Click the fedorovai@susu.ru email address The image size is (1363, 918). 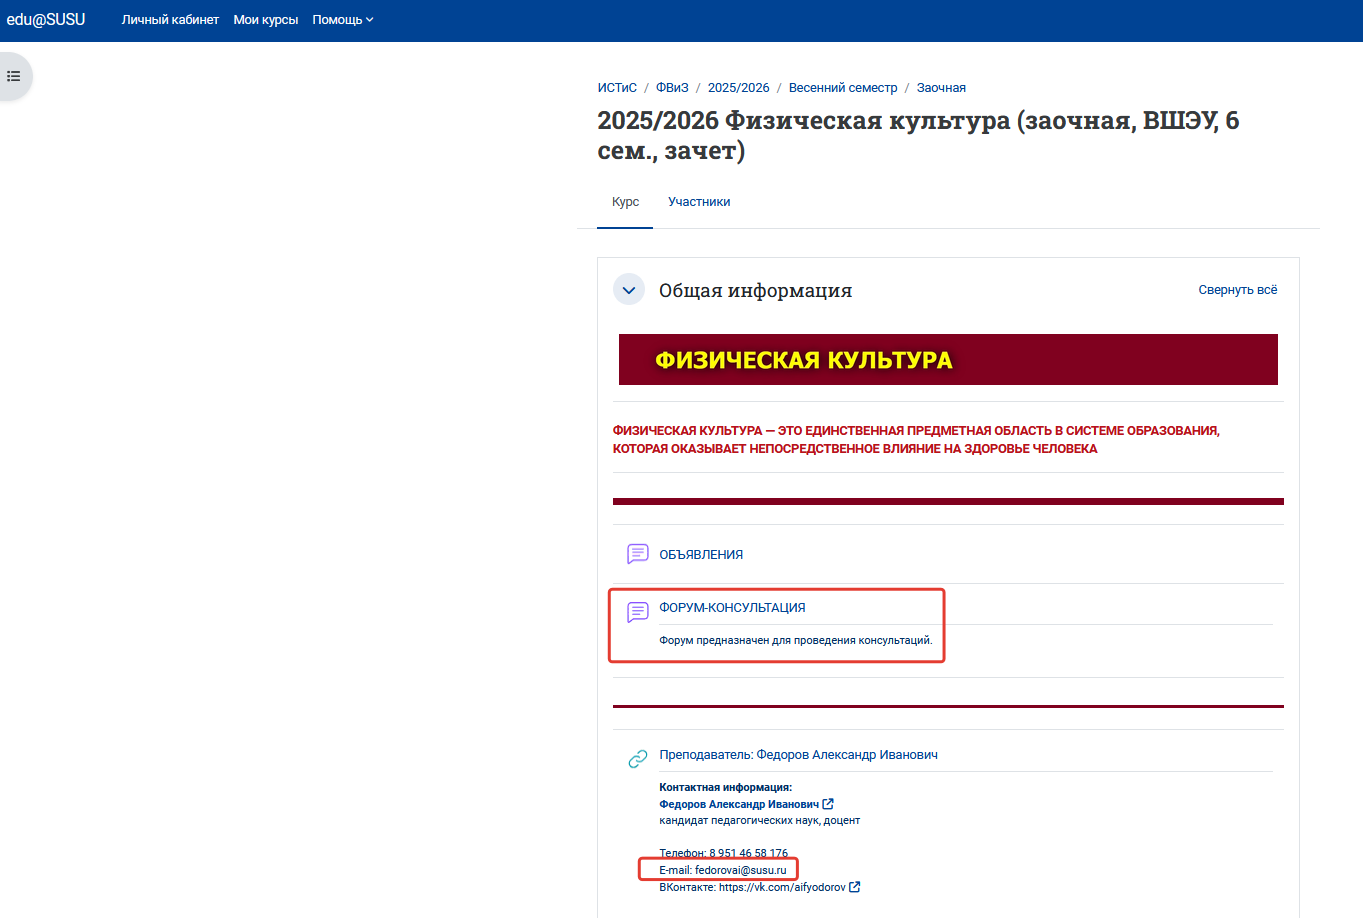(741, 870)
